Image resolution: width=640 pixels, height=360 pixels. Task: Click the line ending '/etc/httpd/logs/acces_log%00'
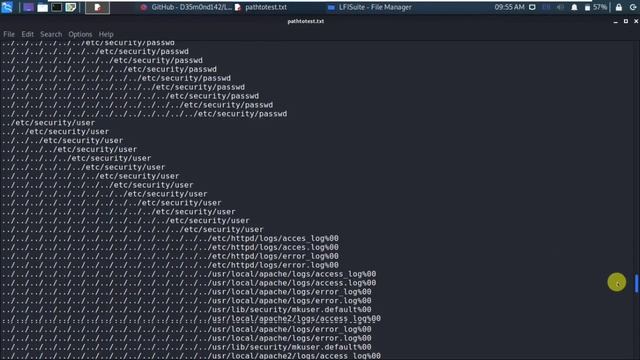170,238
